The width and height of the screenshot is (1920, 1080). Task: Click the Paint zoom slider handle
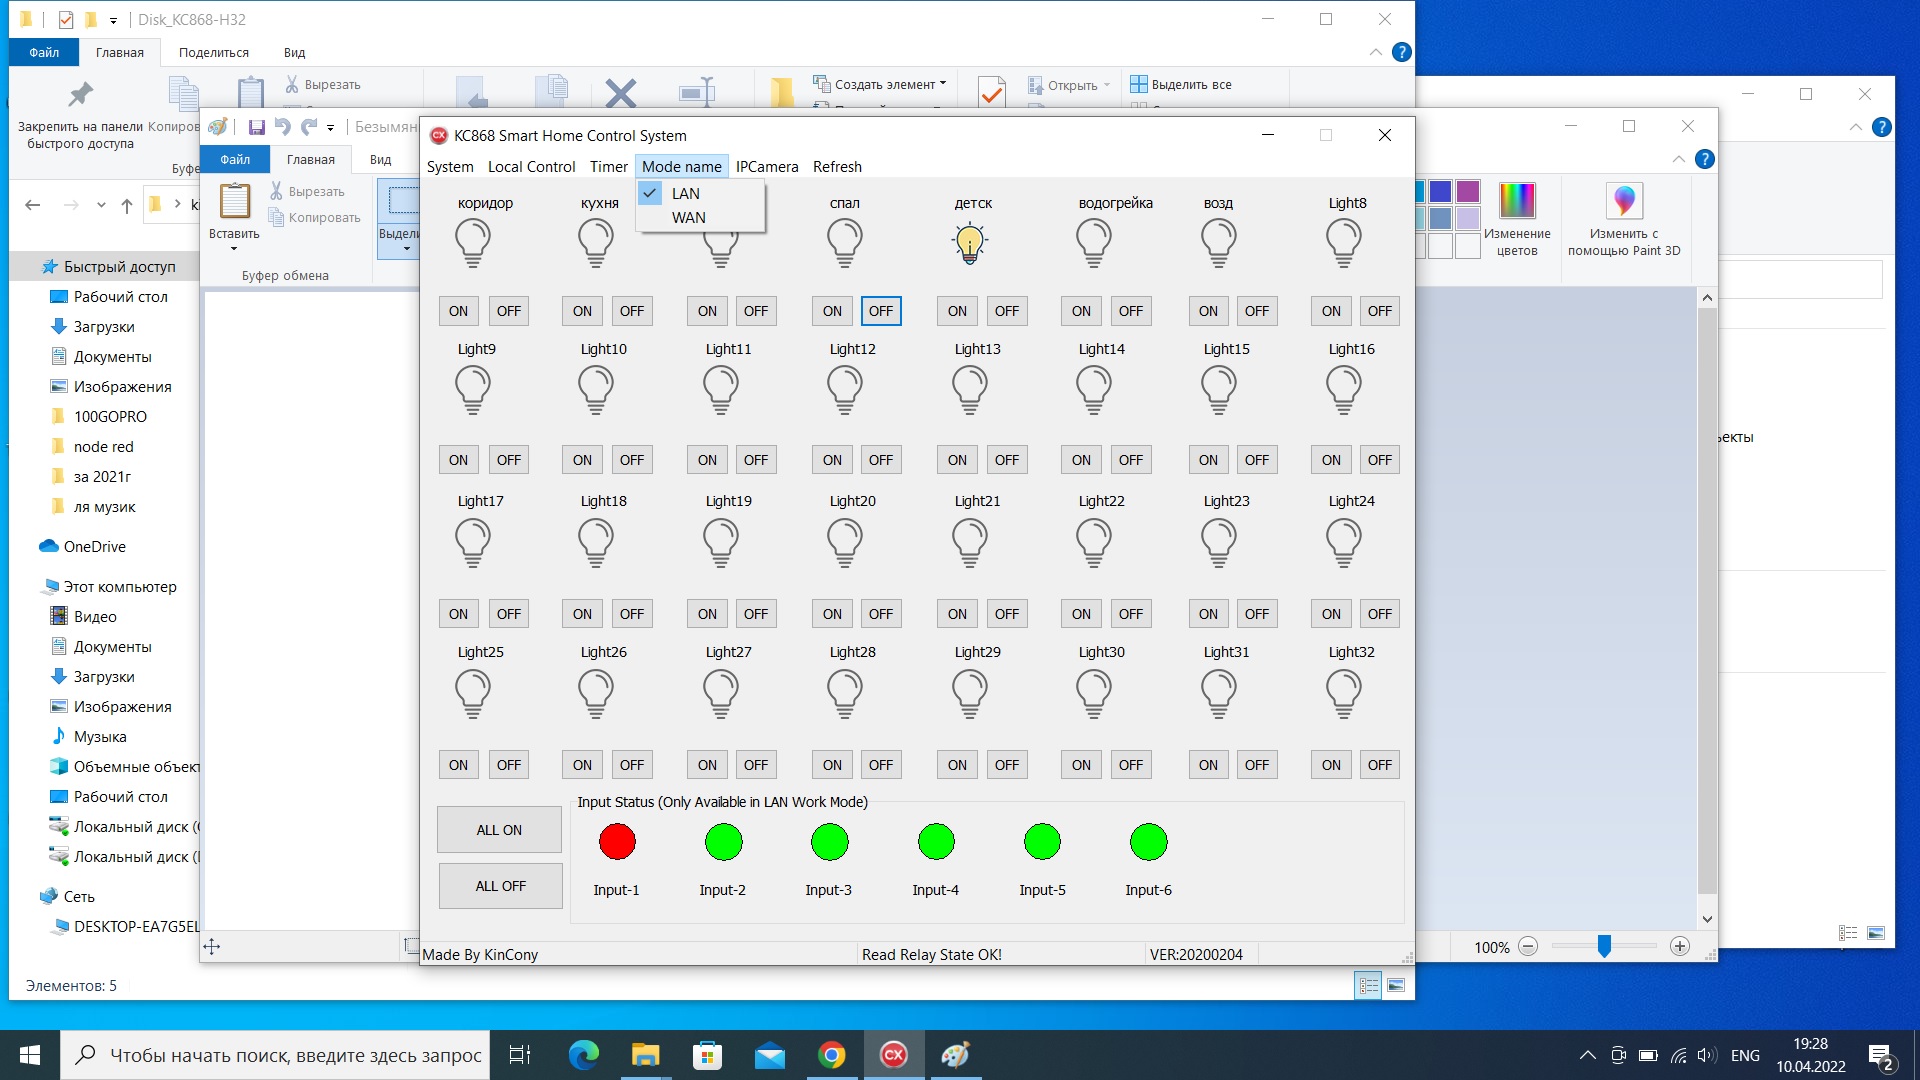pos(1603,946)
